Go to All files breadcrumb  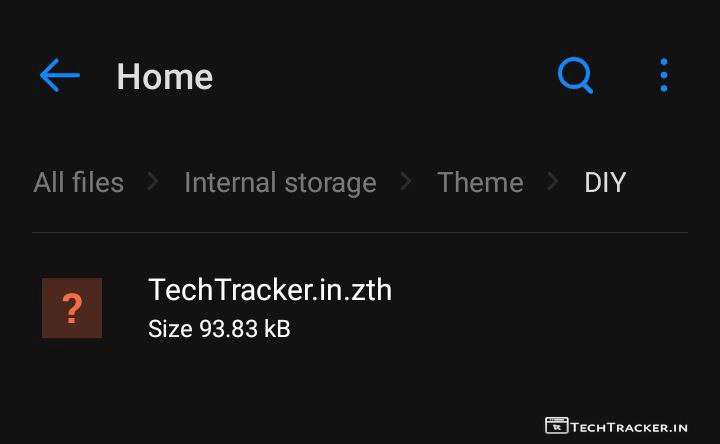point(79,182)
